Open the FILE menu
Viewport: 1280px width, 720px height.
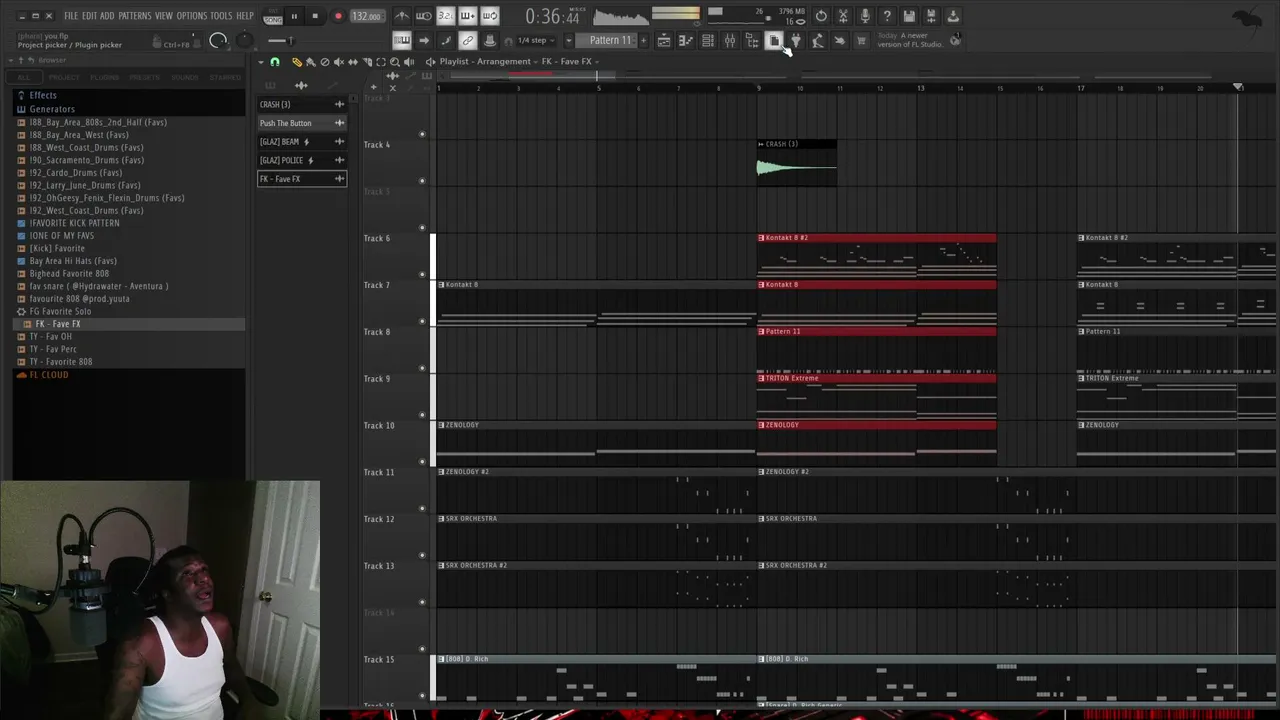71,16
